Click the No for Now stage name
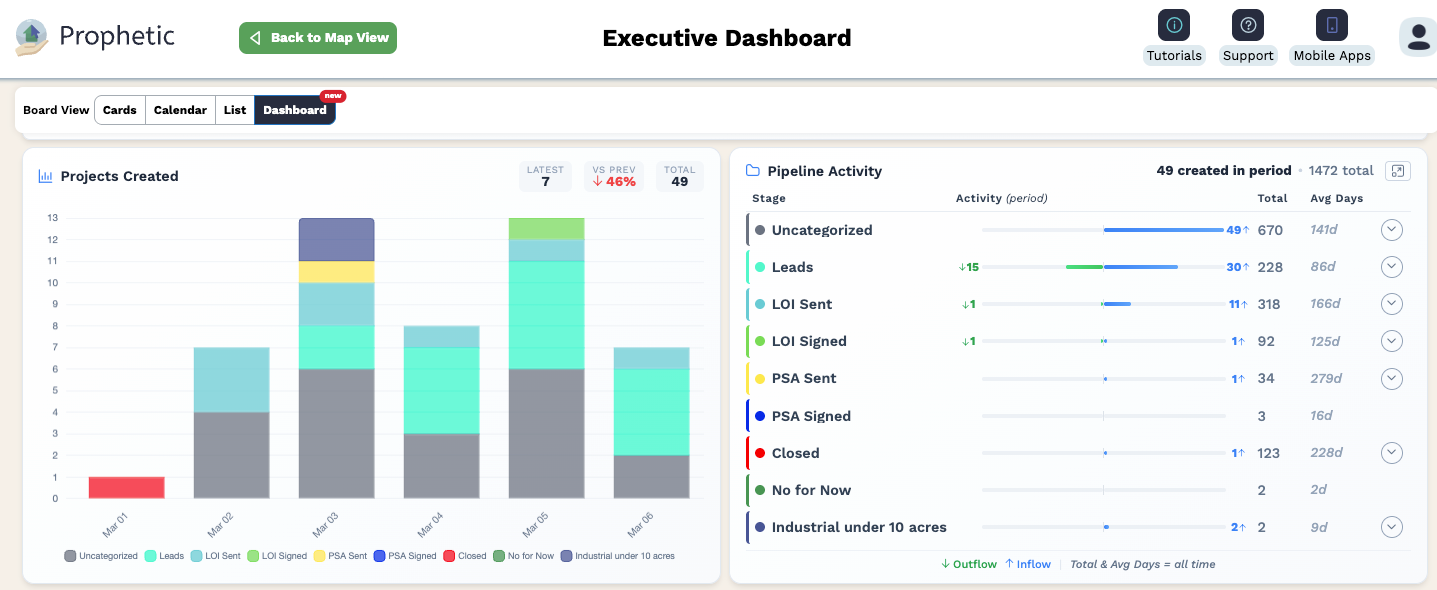The image size is (1437, 590). coord(811,490)
